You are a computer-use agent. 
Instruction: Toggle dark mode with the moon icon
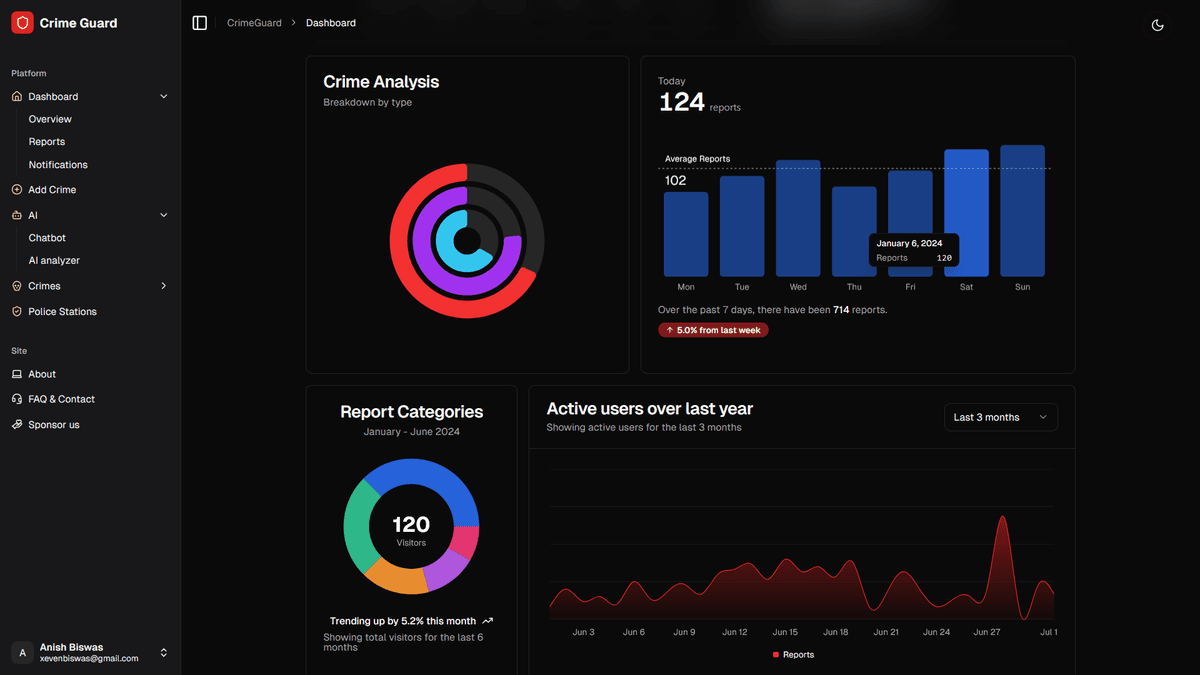tap(1157, 23)
